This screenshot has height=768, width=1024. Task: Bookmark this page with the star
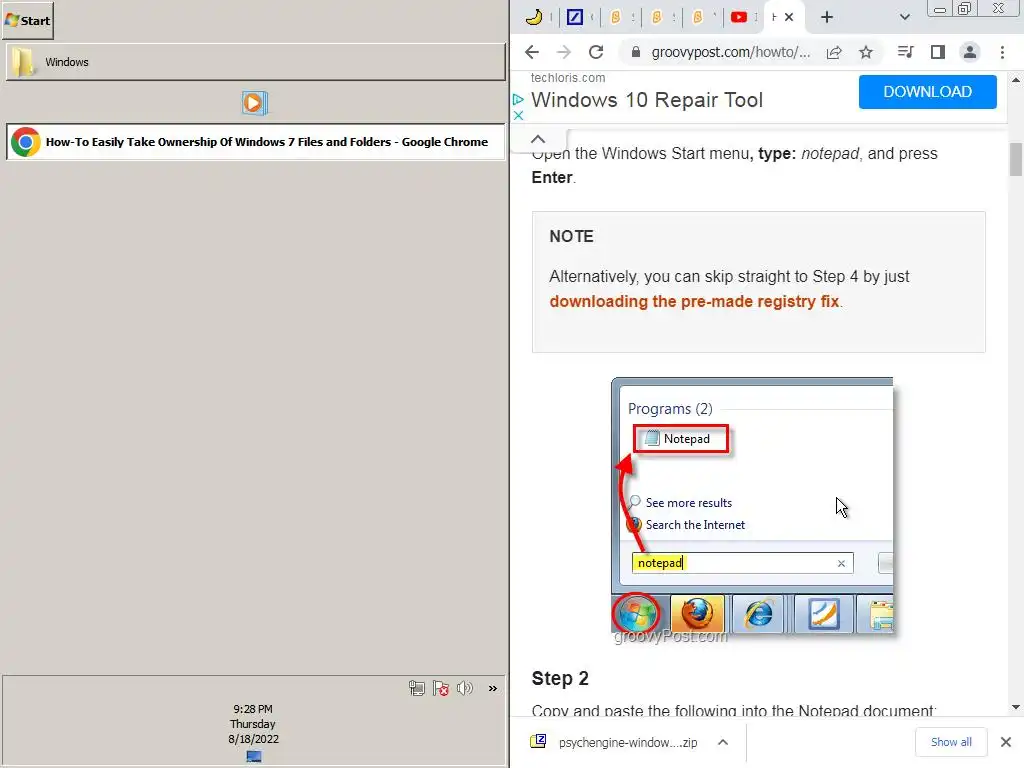(x=866, y=52)
